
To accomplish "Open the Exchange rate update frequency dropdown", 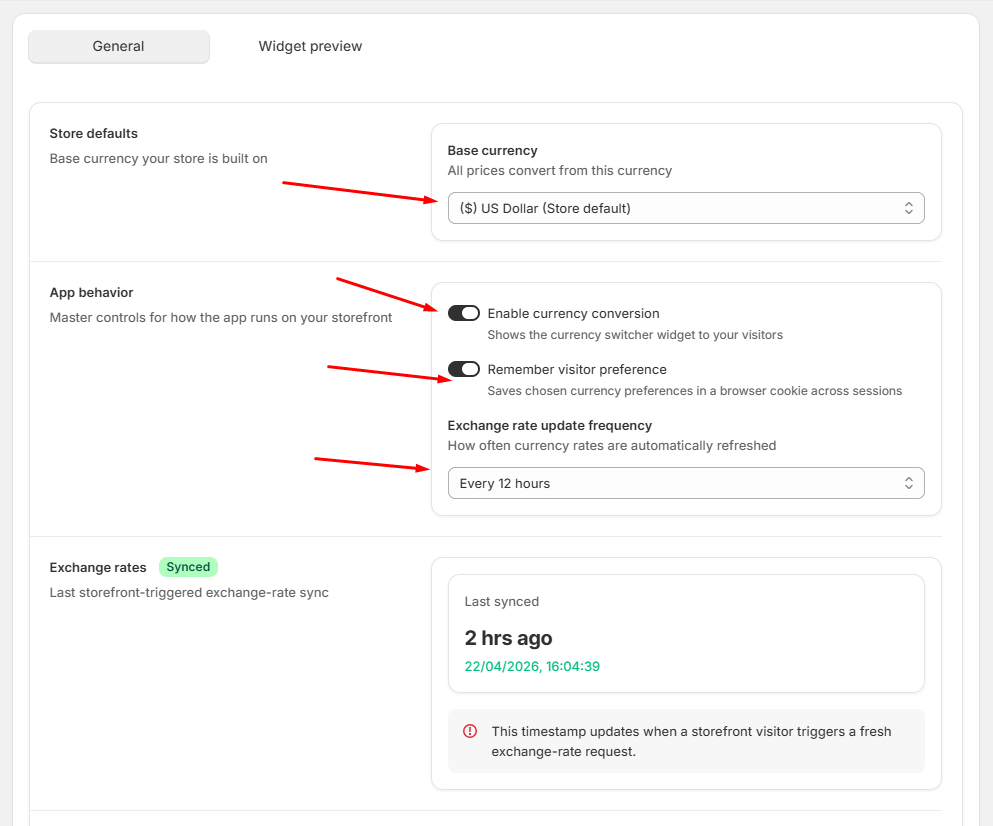I will (x=686, y=482).
